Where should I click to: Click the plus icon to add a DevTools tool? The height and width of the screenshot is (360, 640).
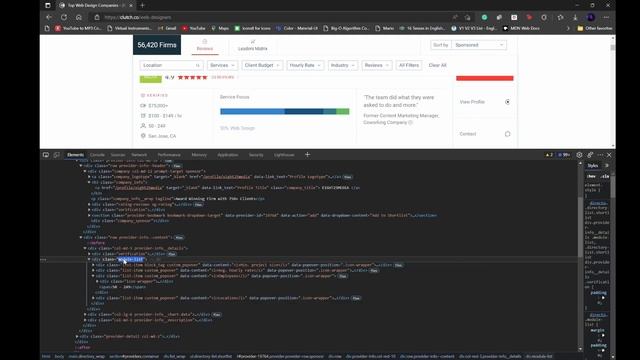307,155
